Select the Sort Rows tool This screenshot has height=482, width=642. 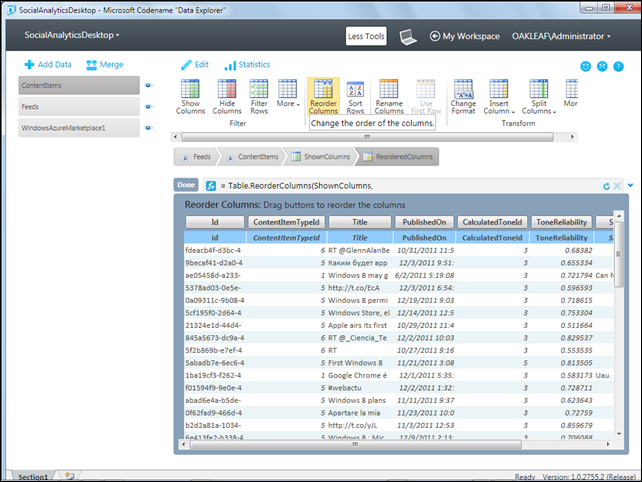coord(355,89)
